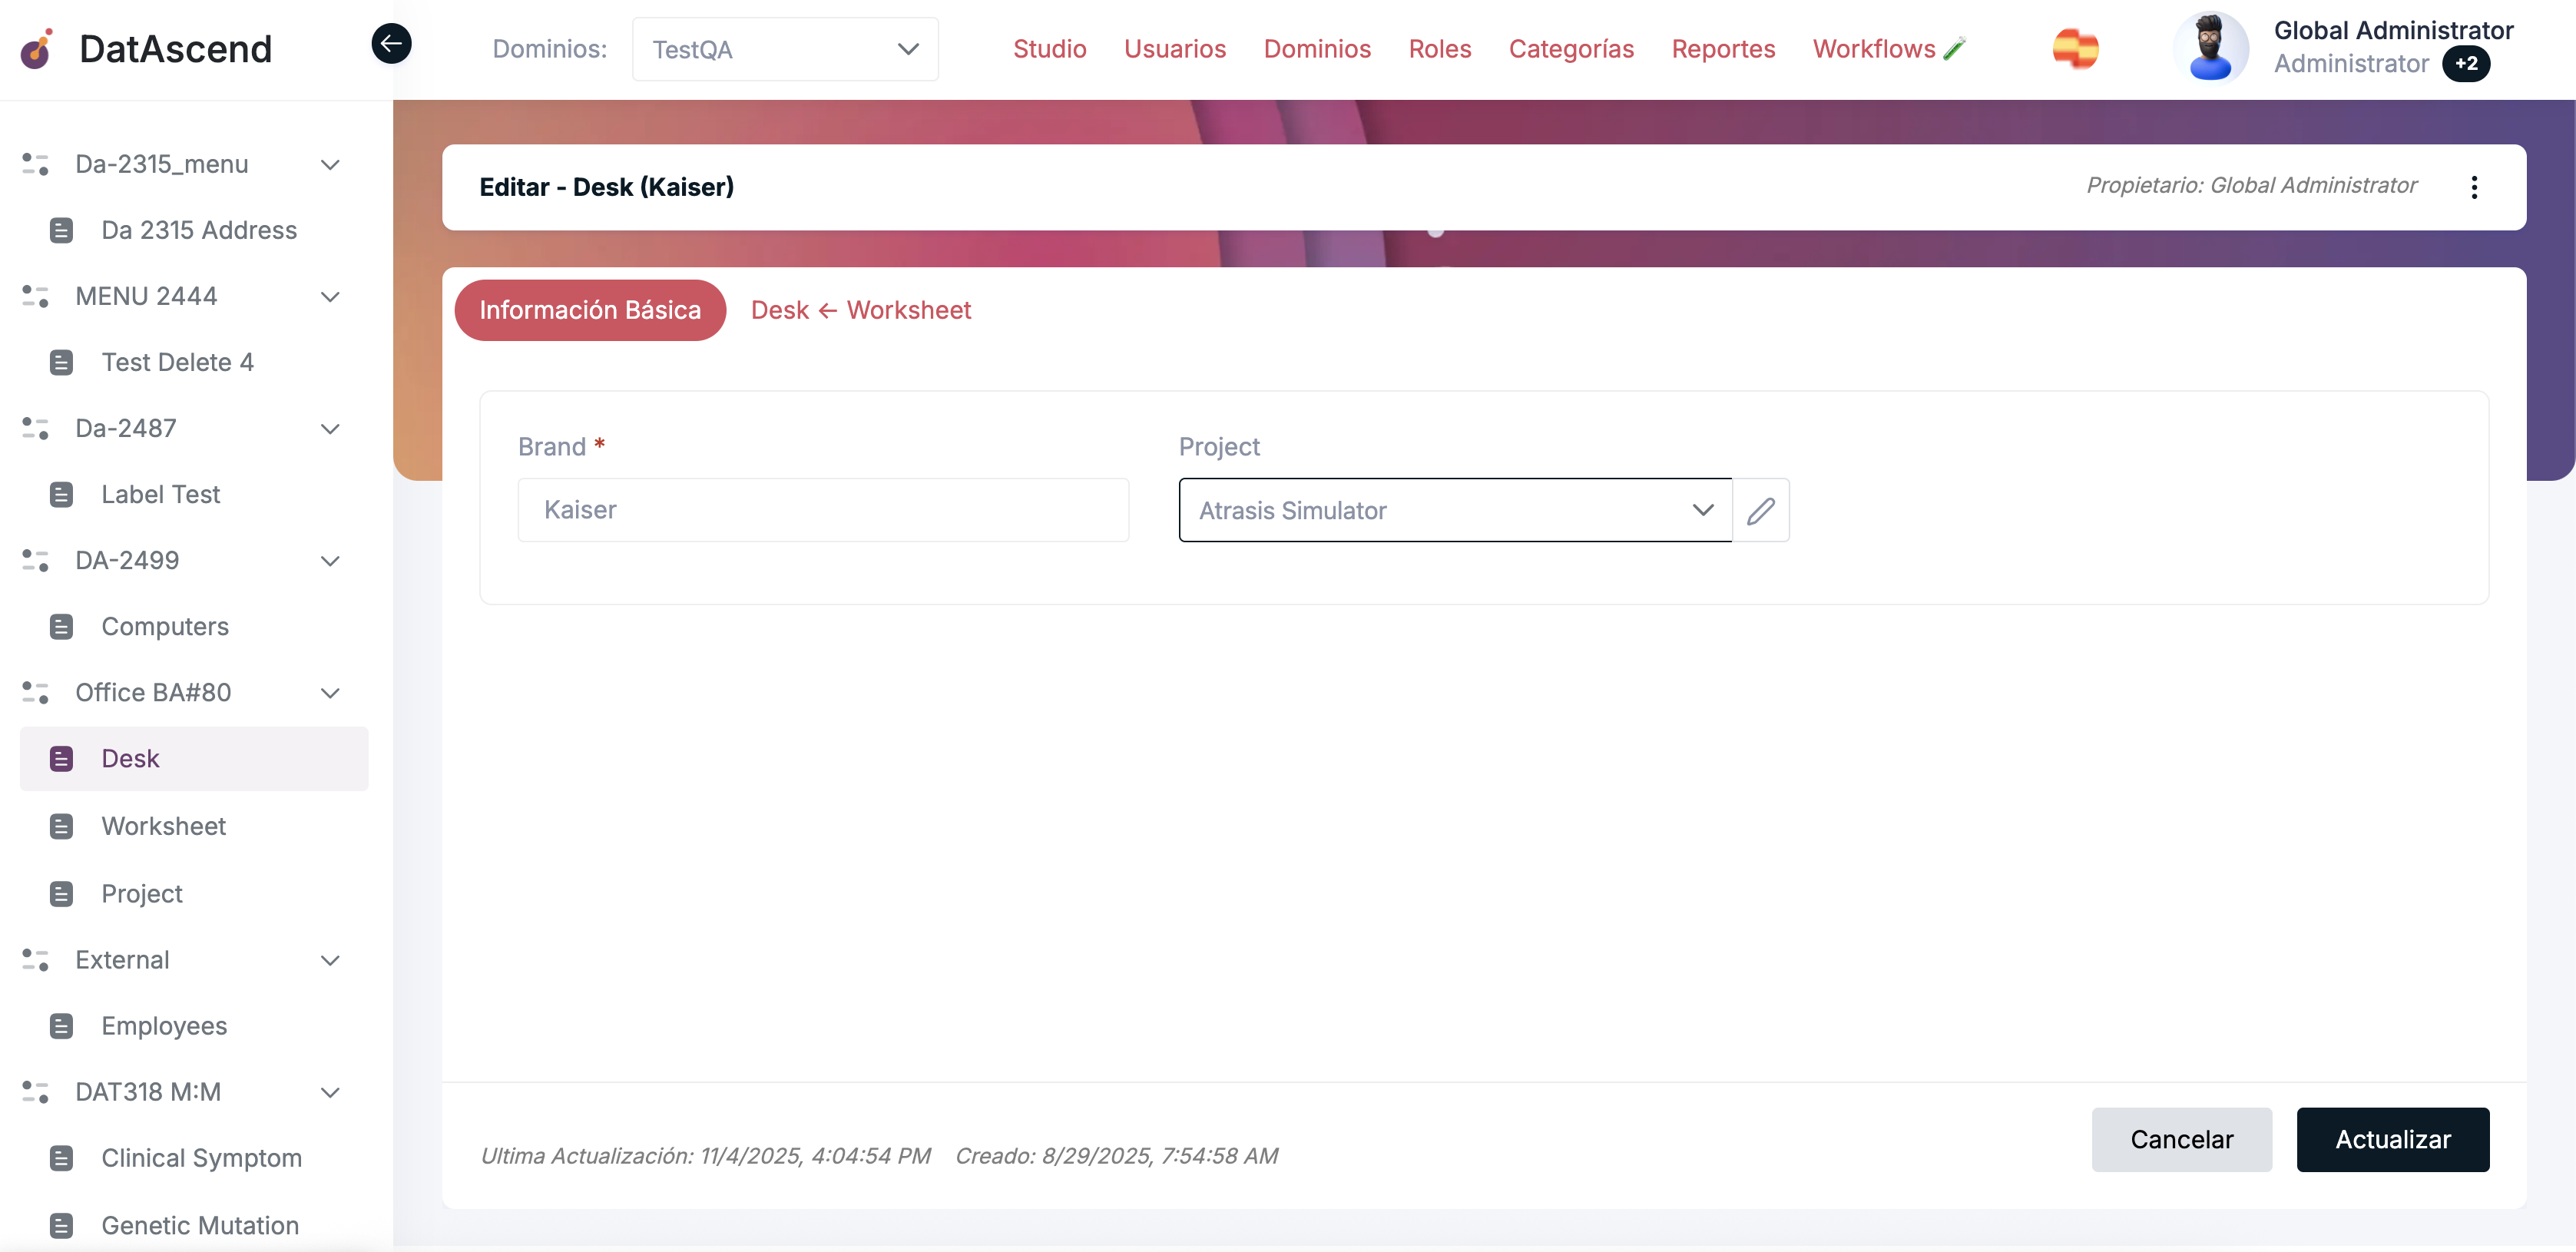Click the +2 roles badge
Viewport: 2576px width, 1252px height.
point(2466,64)
